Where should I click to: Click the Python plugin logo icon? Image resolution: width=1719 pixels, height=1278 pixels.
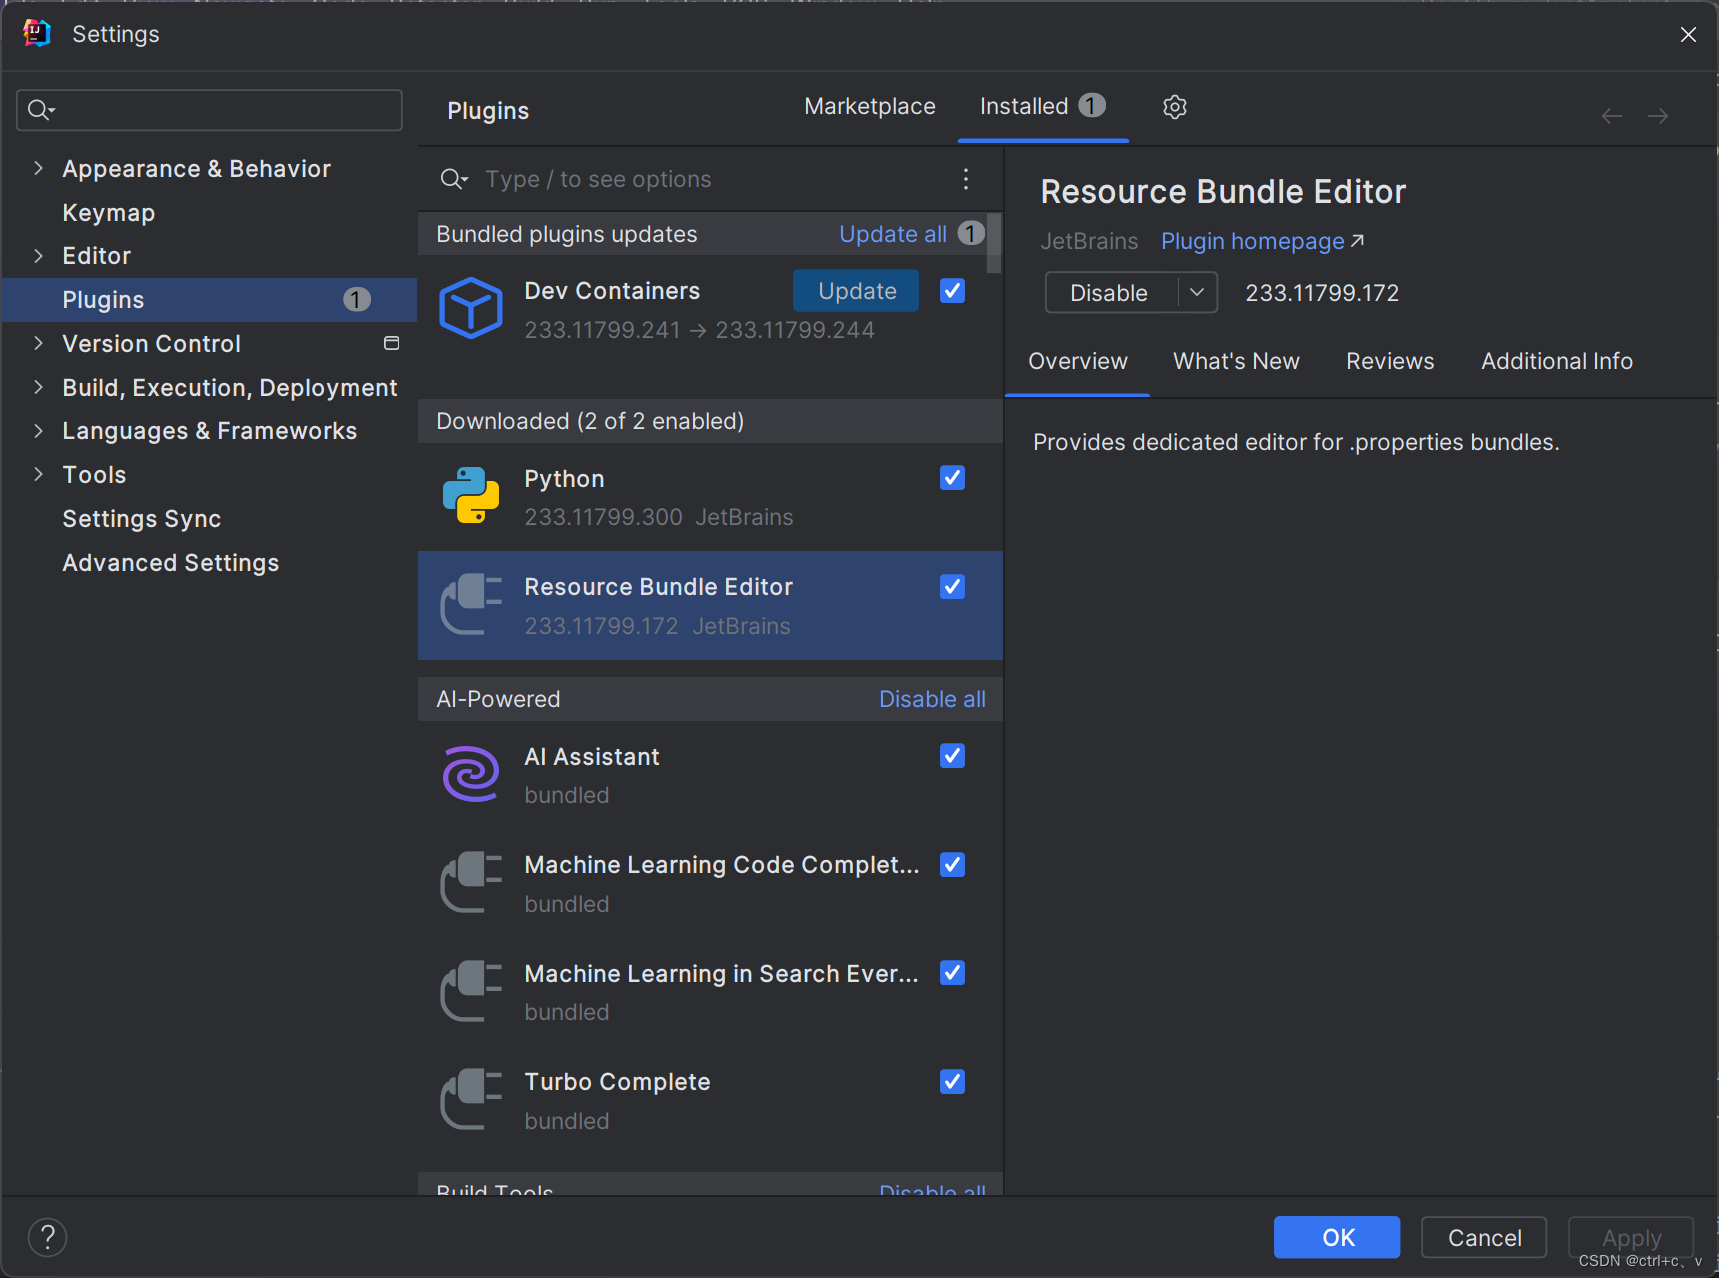(471, 495)
